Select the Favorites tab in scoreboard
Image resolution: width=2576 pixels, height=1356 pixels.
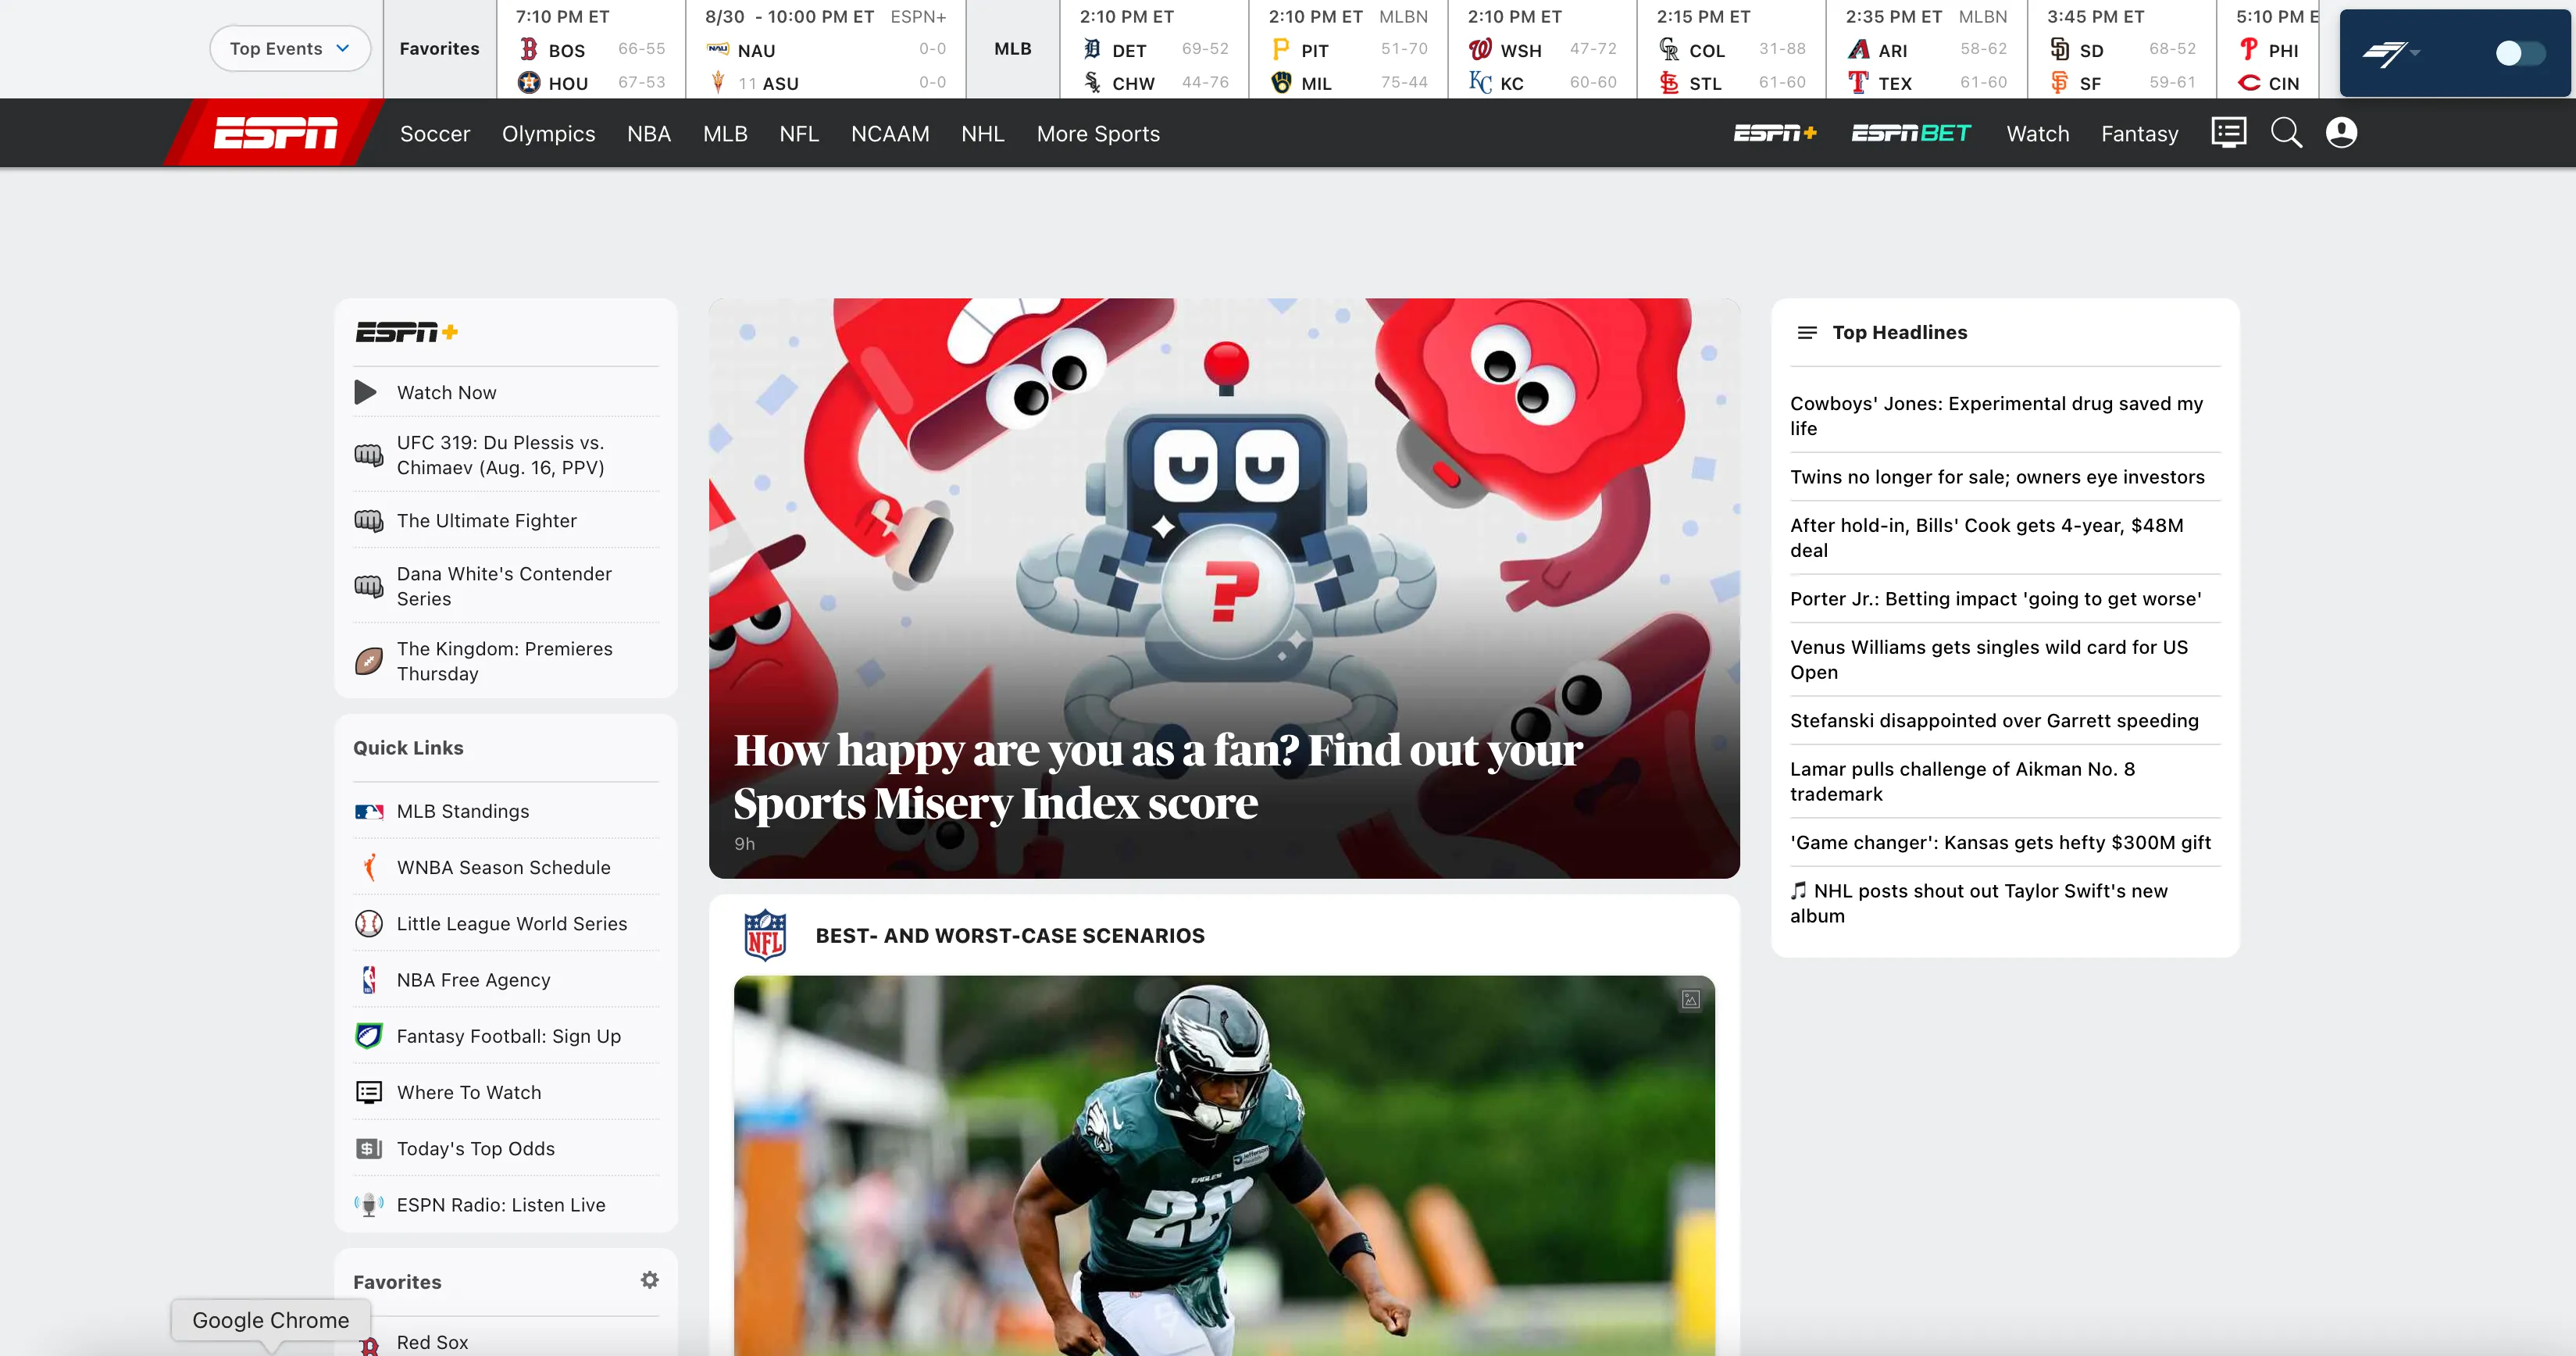(x=439, y=48)
